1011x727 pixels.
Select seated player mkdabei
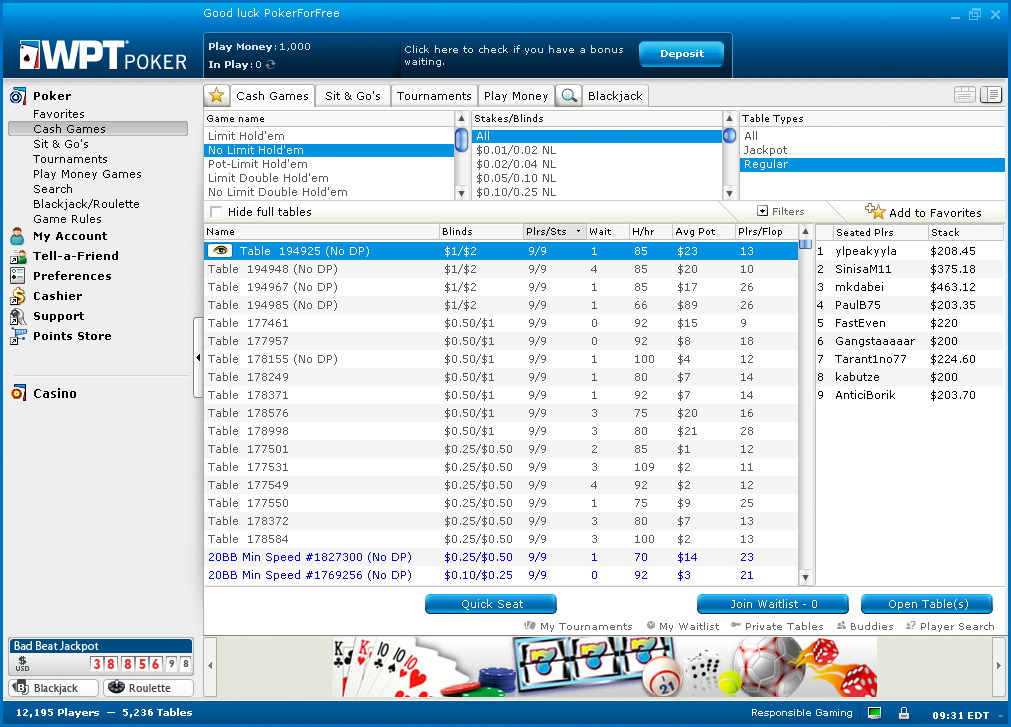pos(910,287)
